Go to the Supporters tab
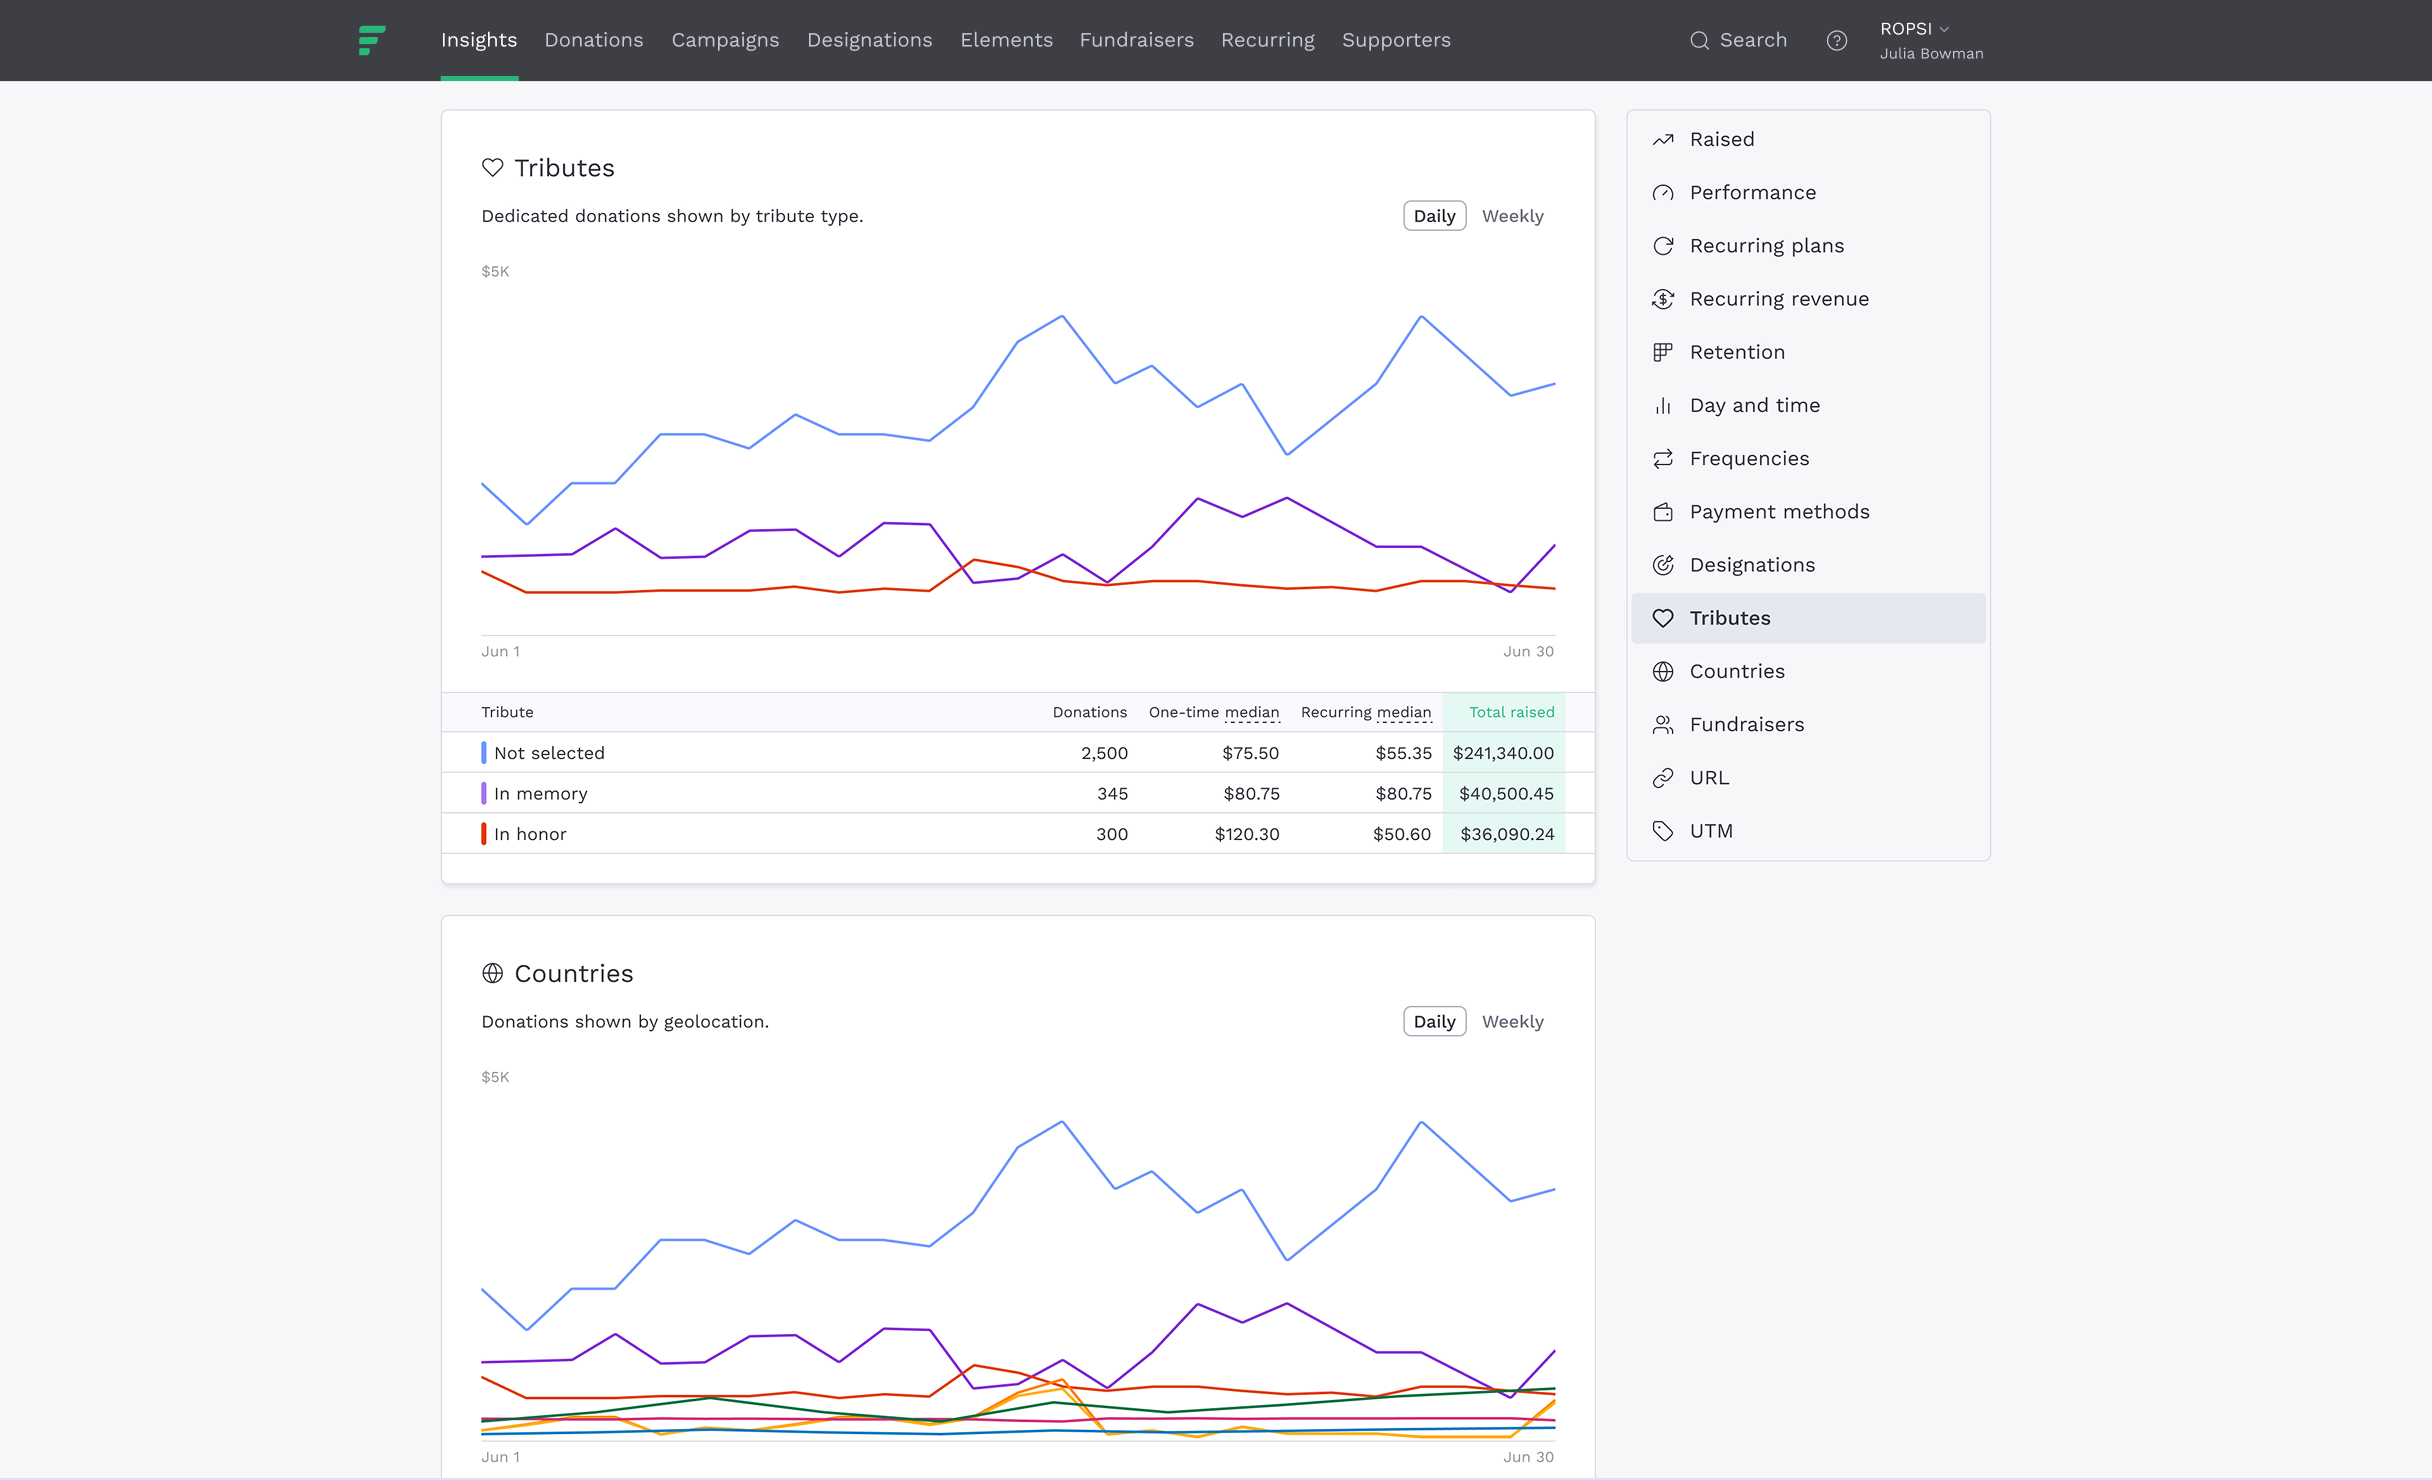The image size is (2432, 1480). 1396,40
